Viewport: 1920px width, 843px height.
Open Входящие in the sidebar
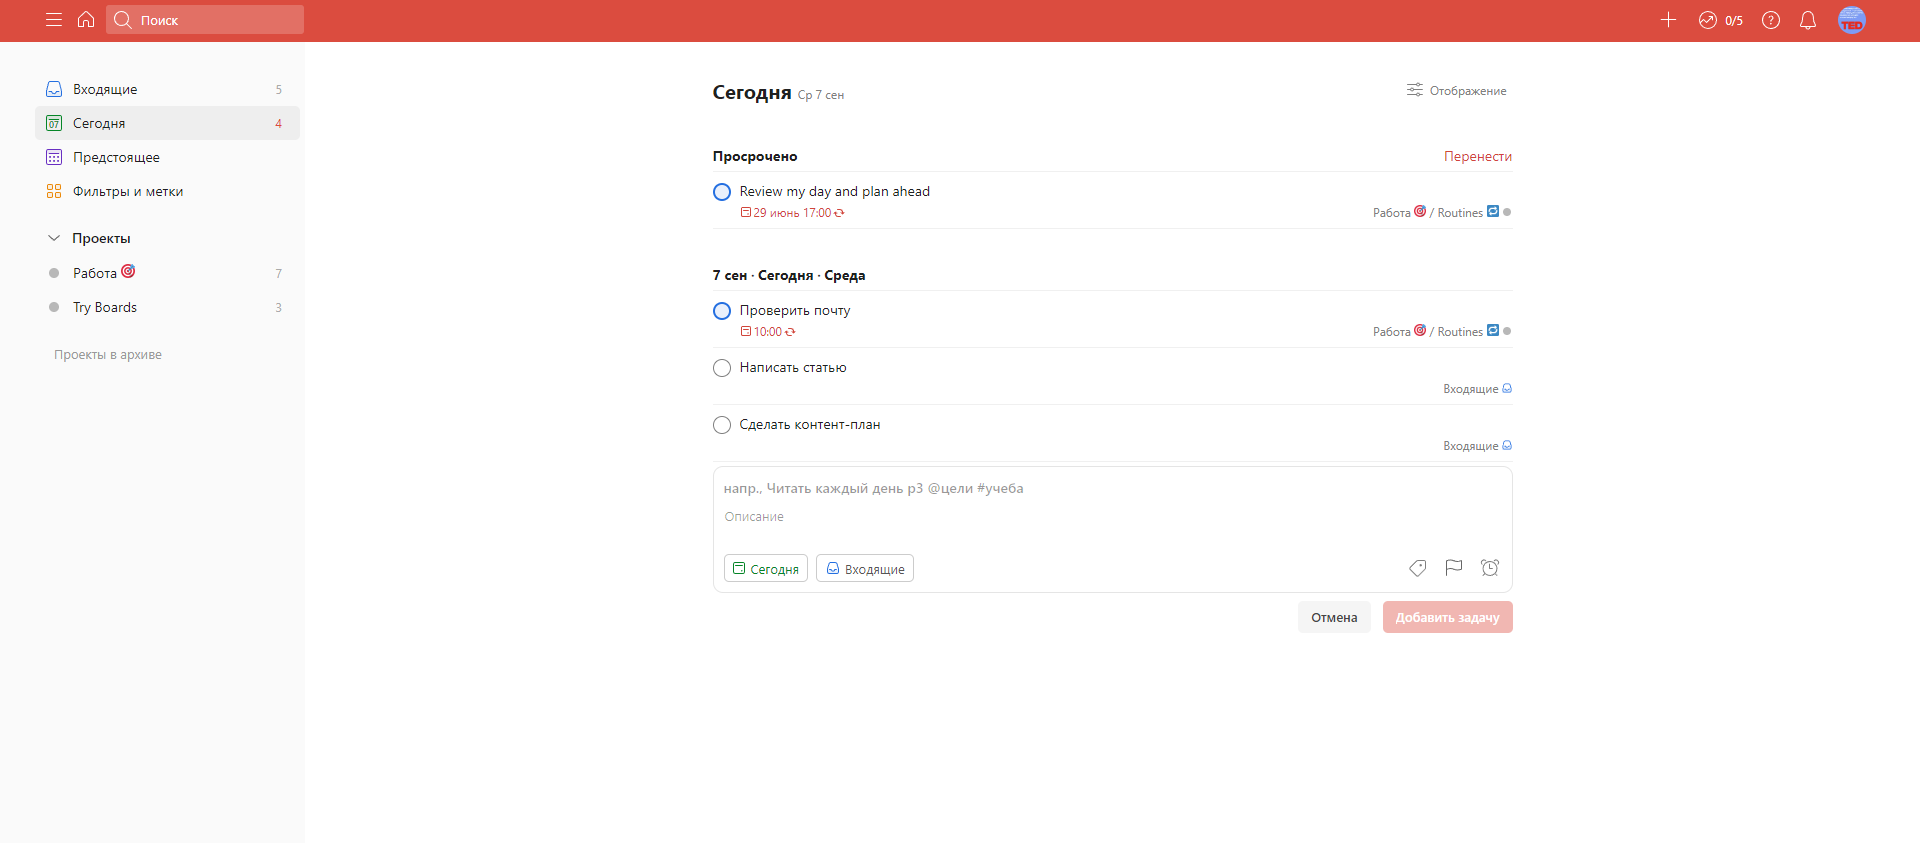tap(167, 89)
